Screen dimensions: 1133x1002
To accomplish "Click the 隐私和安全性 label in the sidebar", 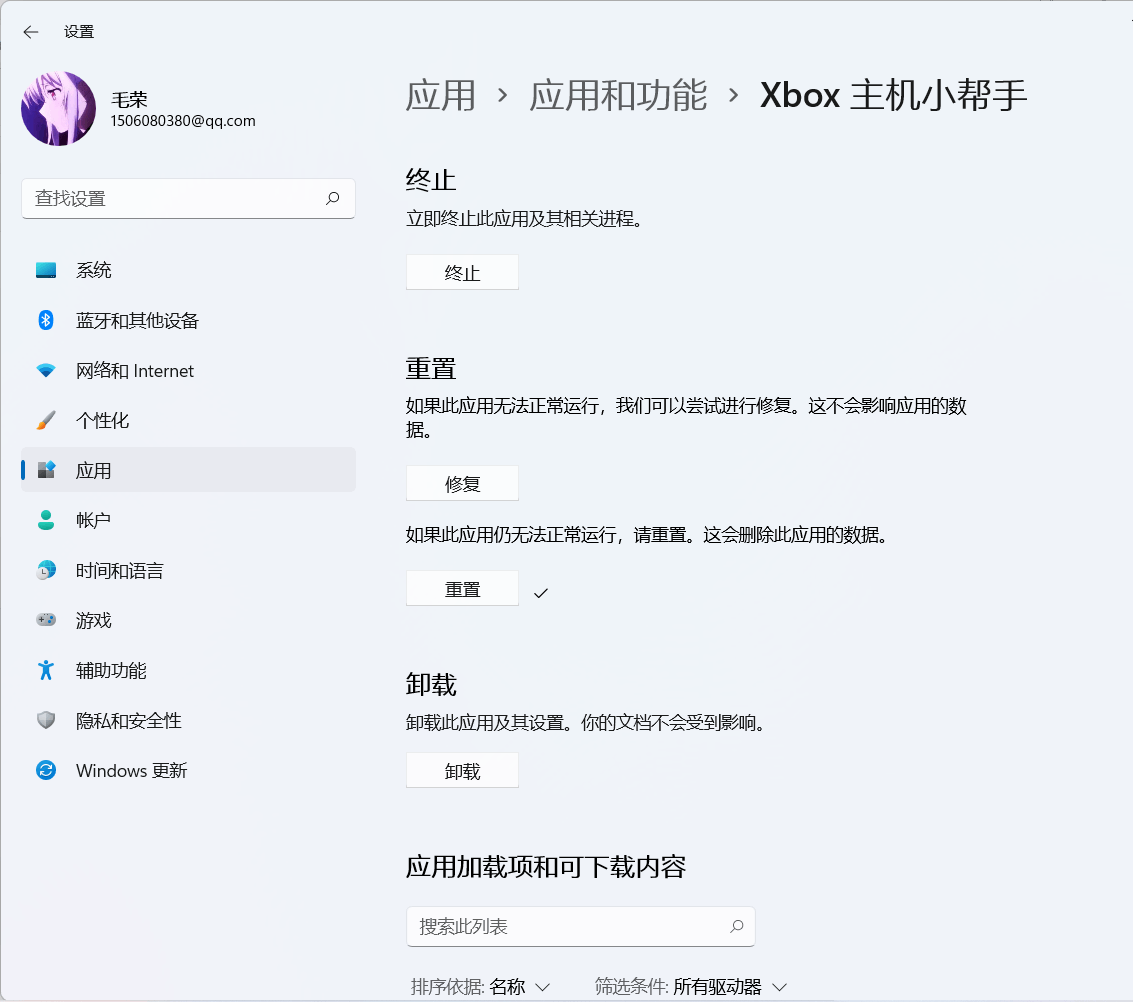I will [129, 720].
